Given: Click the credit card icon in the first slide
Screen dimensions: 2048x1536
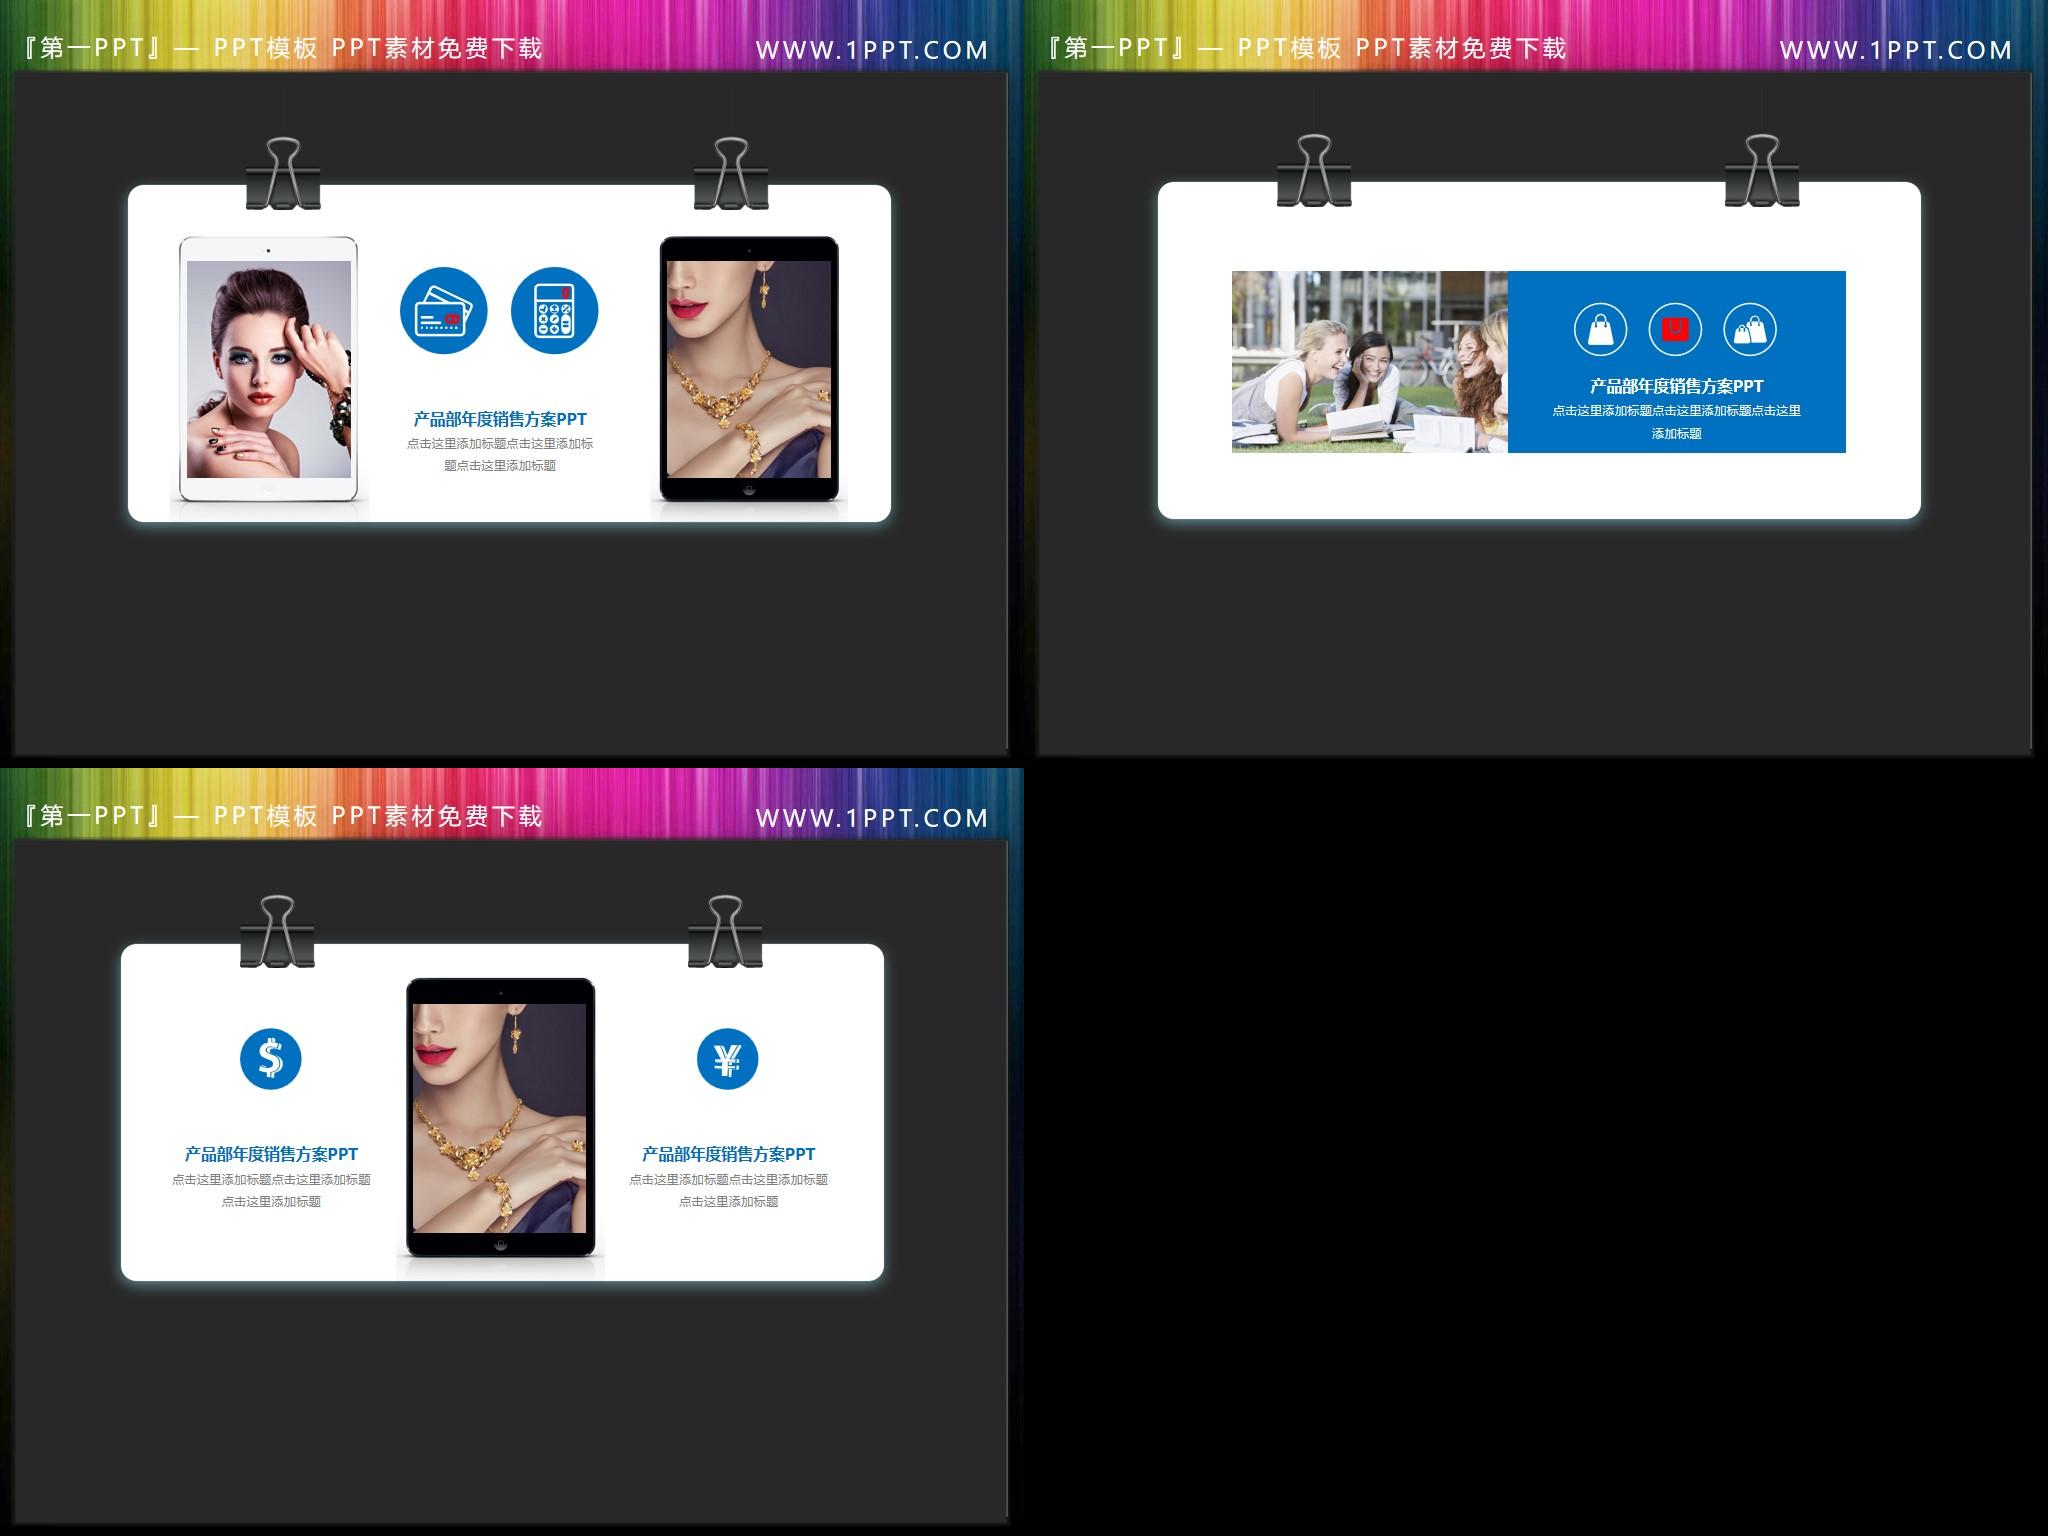Looking at the screenshot, I should click(x=443, y=310).
